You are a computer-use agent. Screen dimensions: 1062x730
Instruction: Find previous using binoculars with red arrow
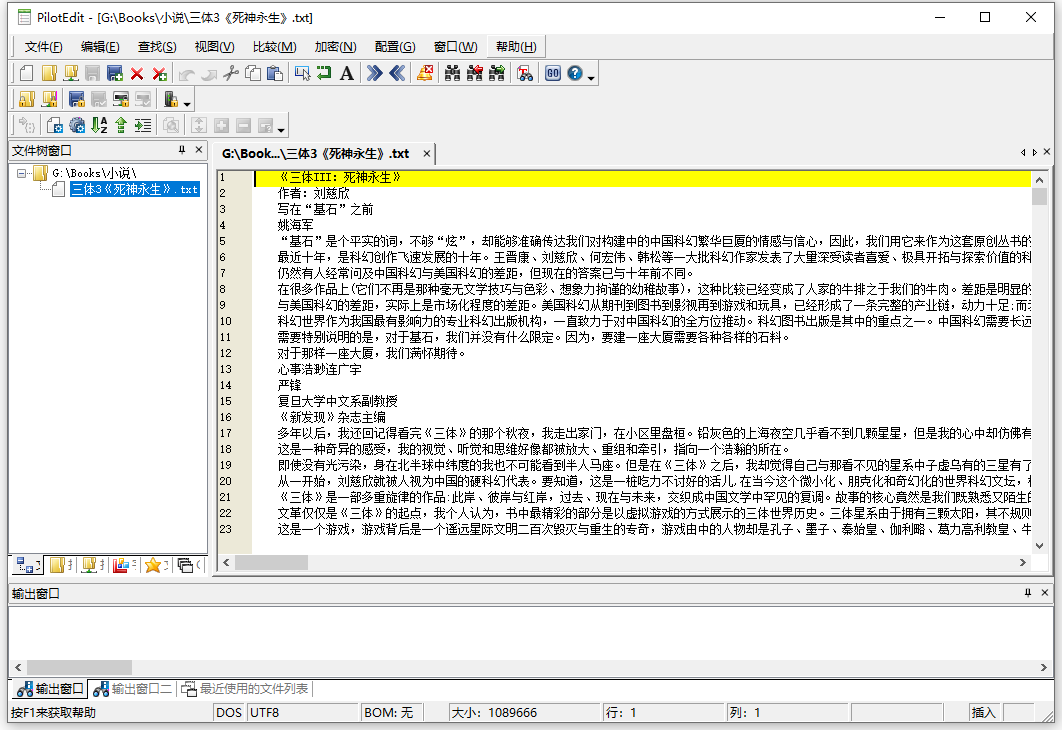click(474, 73)
